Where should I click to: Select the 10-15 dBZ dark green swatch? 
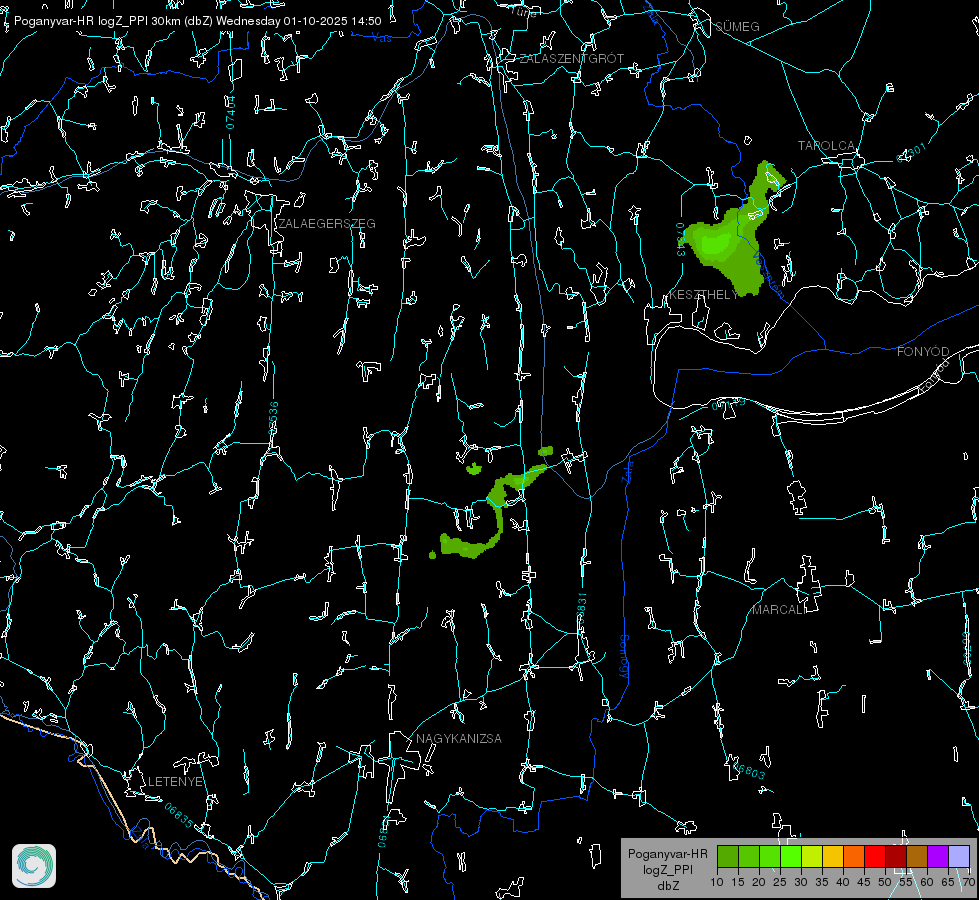(728, 856)
